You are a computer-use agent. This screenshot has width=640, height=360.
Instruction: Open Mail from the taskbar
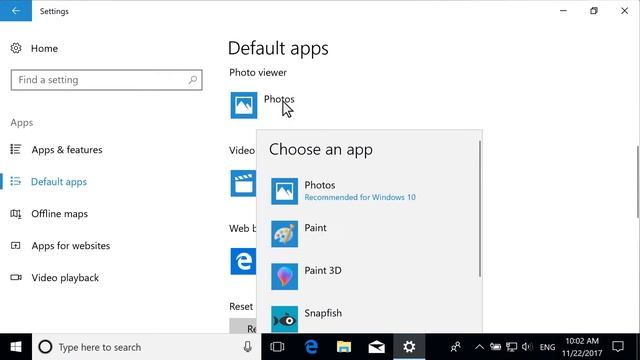point(376,347)
